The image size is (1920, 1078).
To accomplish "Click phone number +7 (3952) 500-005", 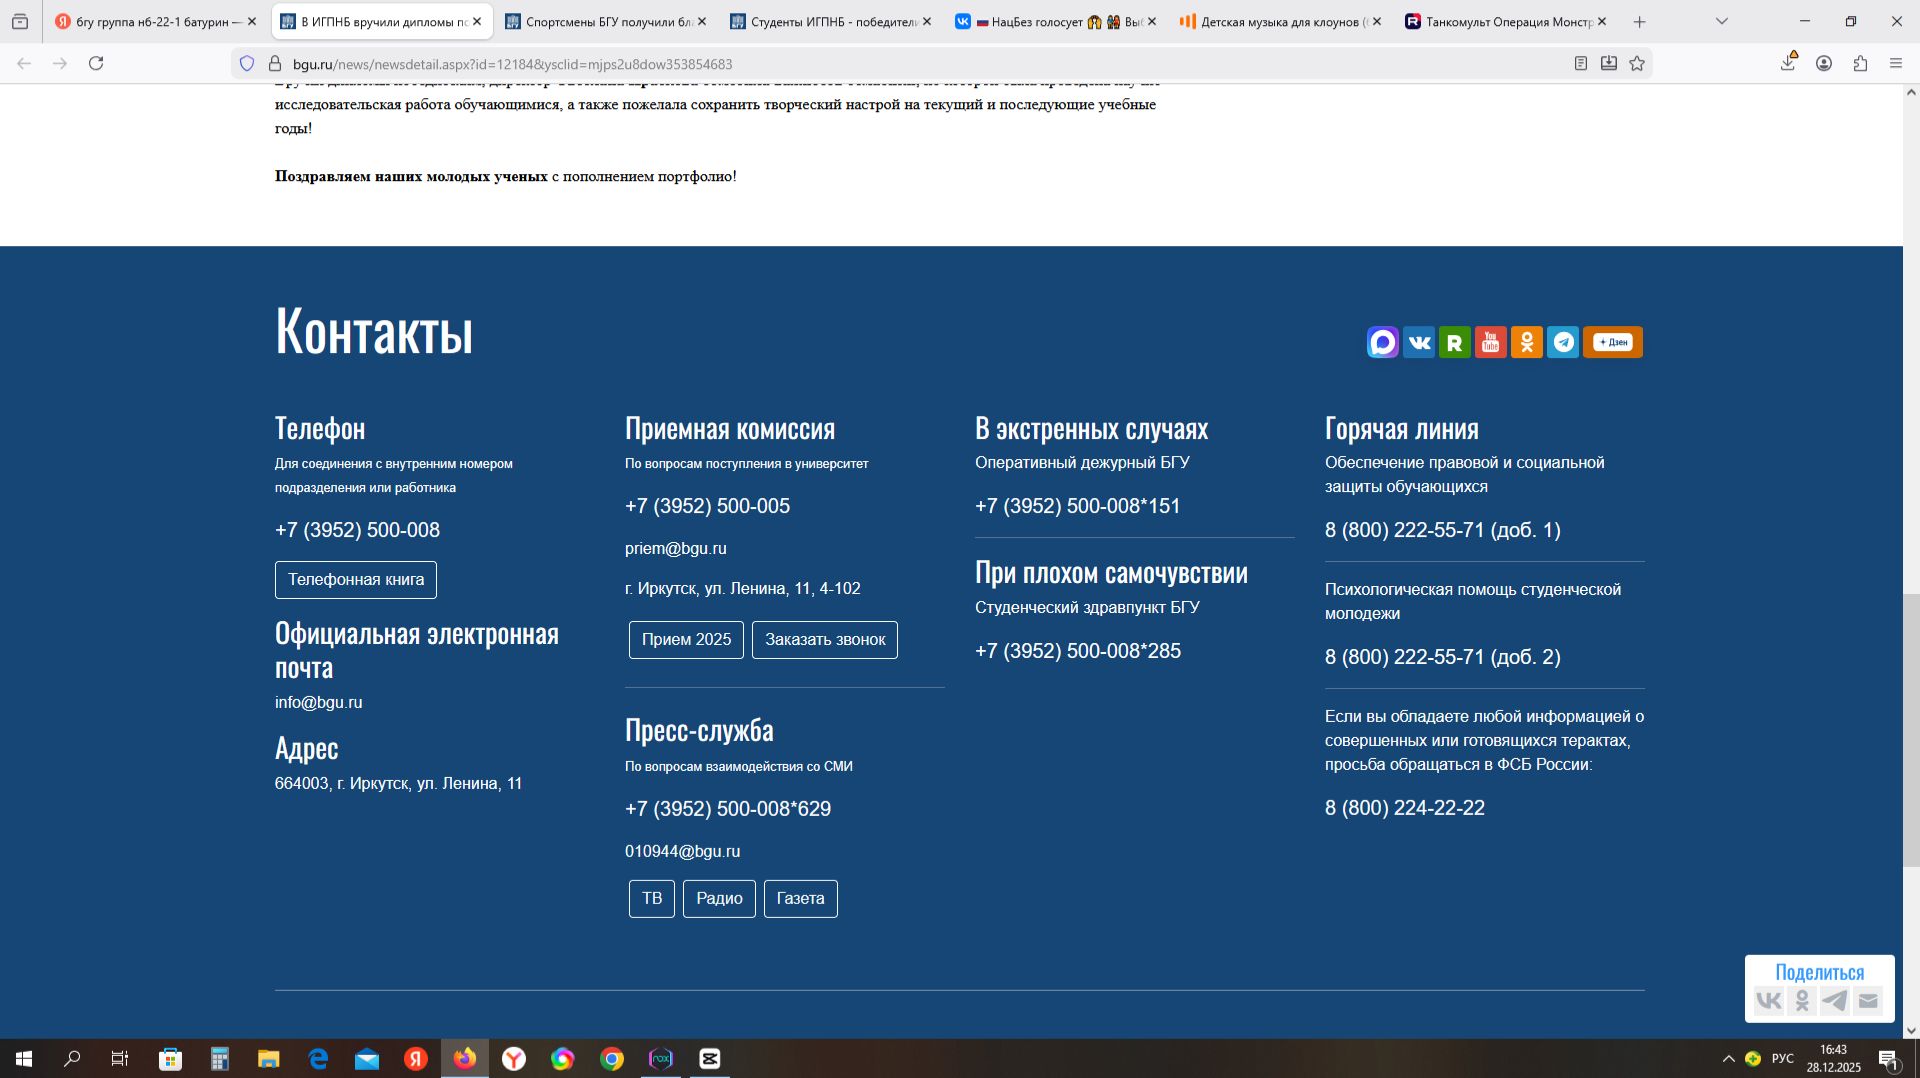I will point(708,506).
